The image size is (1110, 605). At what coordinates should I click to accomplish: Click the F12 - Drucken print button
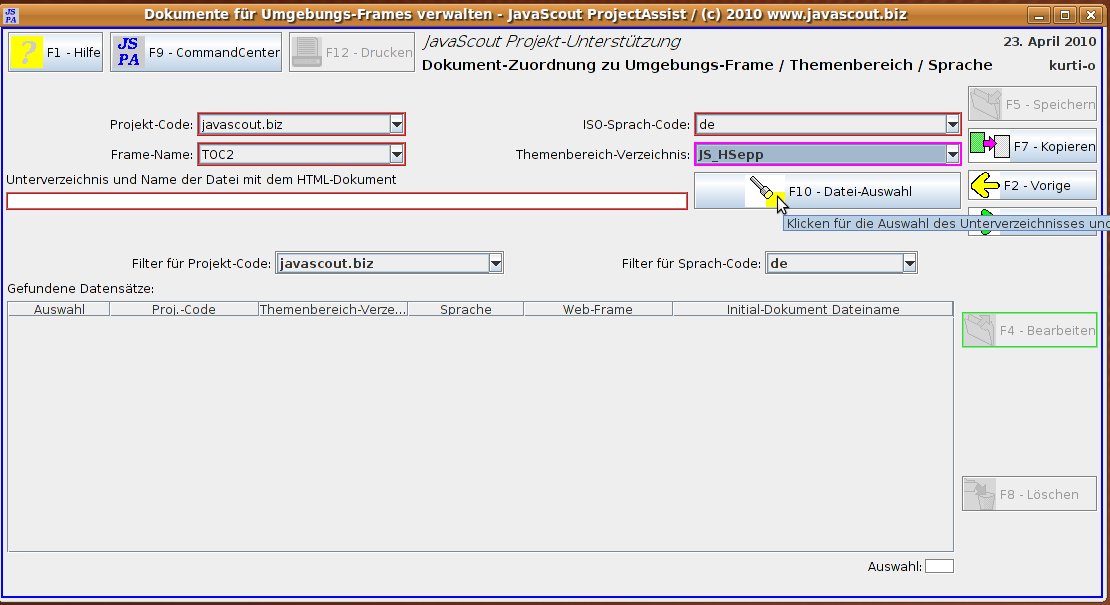point(352,52)
